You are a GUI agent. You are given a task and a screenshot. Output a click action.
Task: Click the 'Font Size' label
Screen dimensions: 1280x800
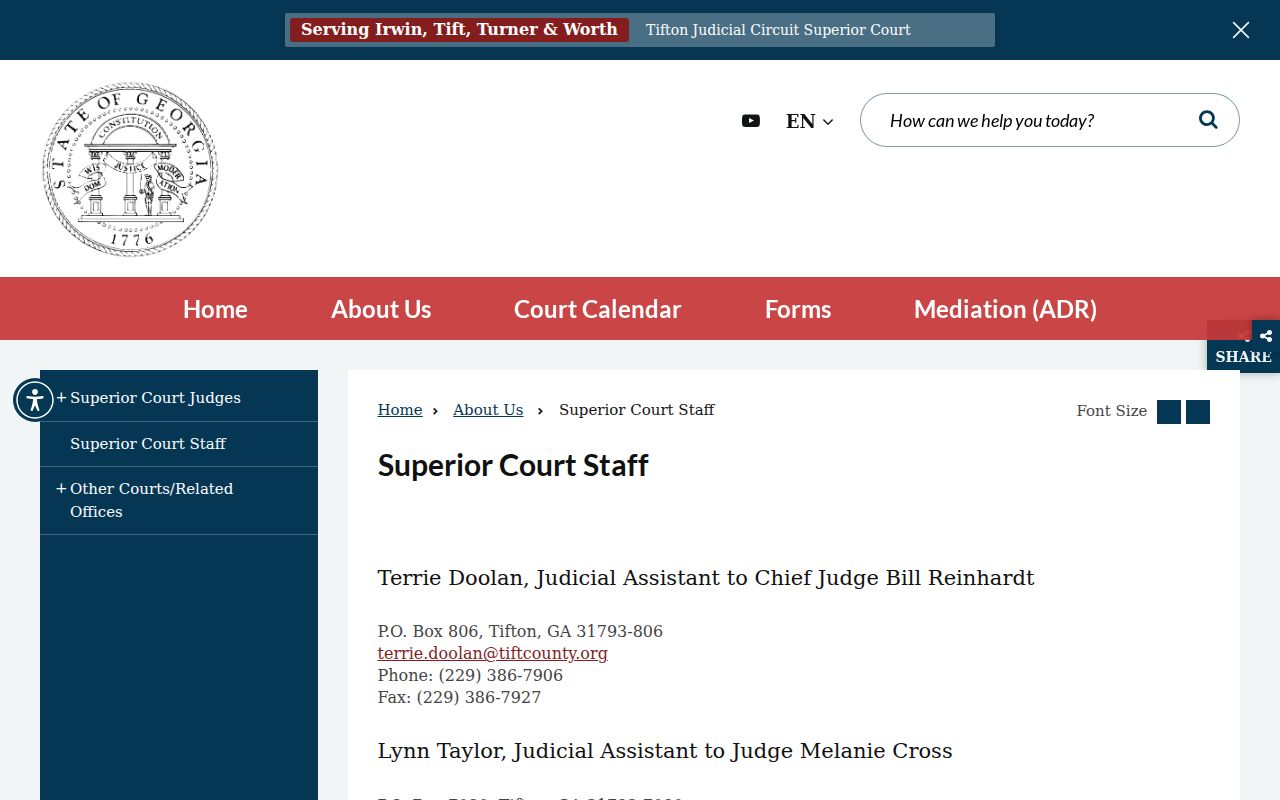pos(1111,411)
